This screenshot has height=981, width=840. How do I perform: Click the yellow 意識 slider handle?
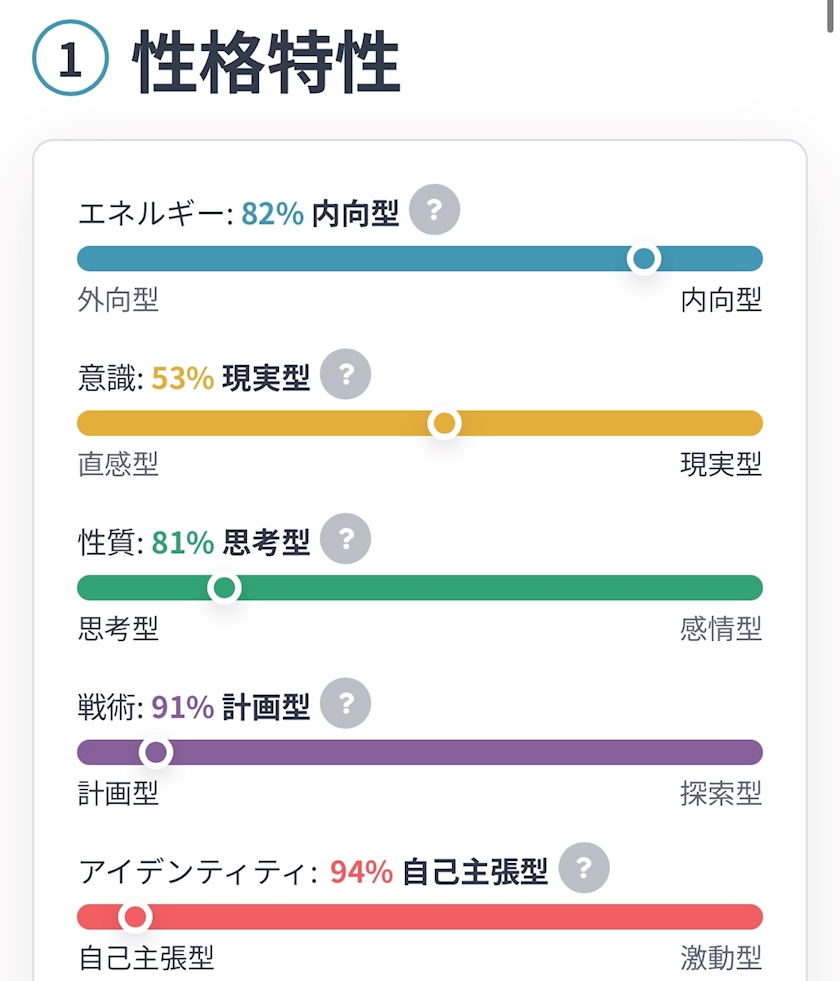point(445,423)
